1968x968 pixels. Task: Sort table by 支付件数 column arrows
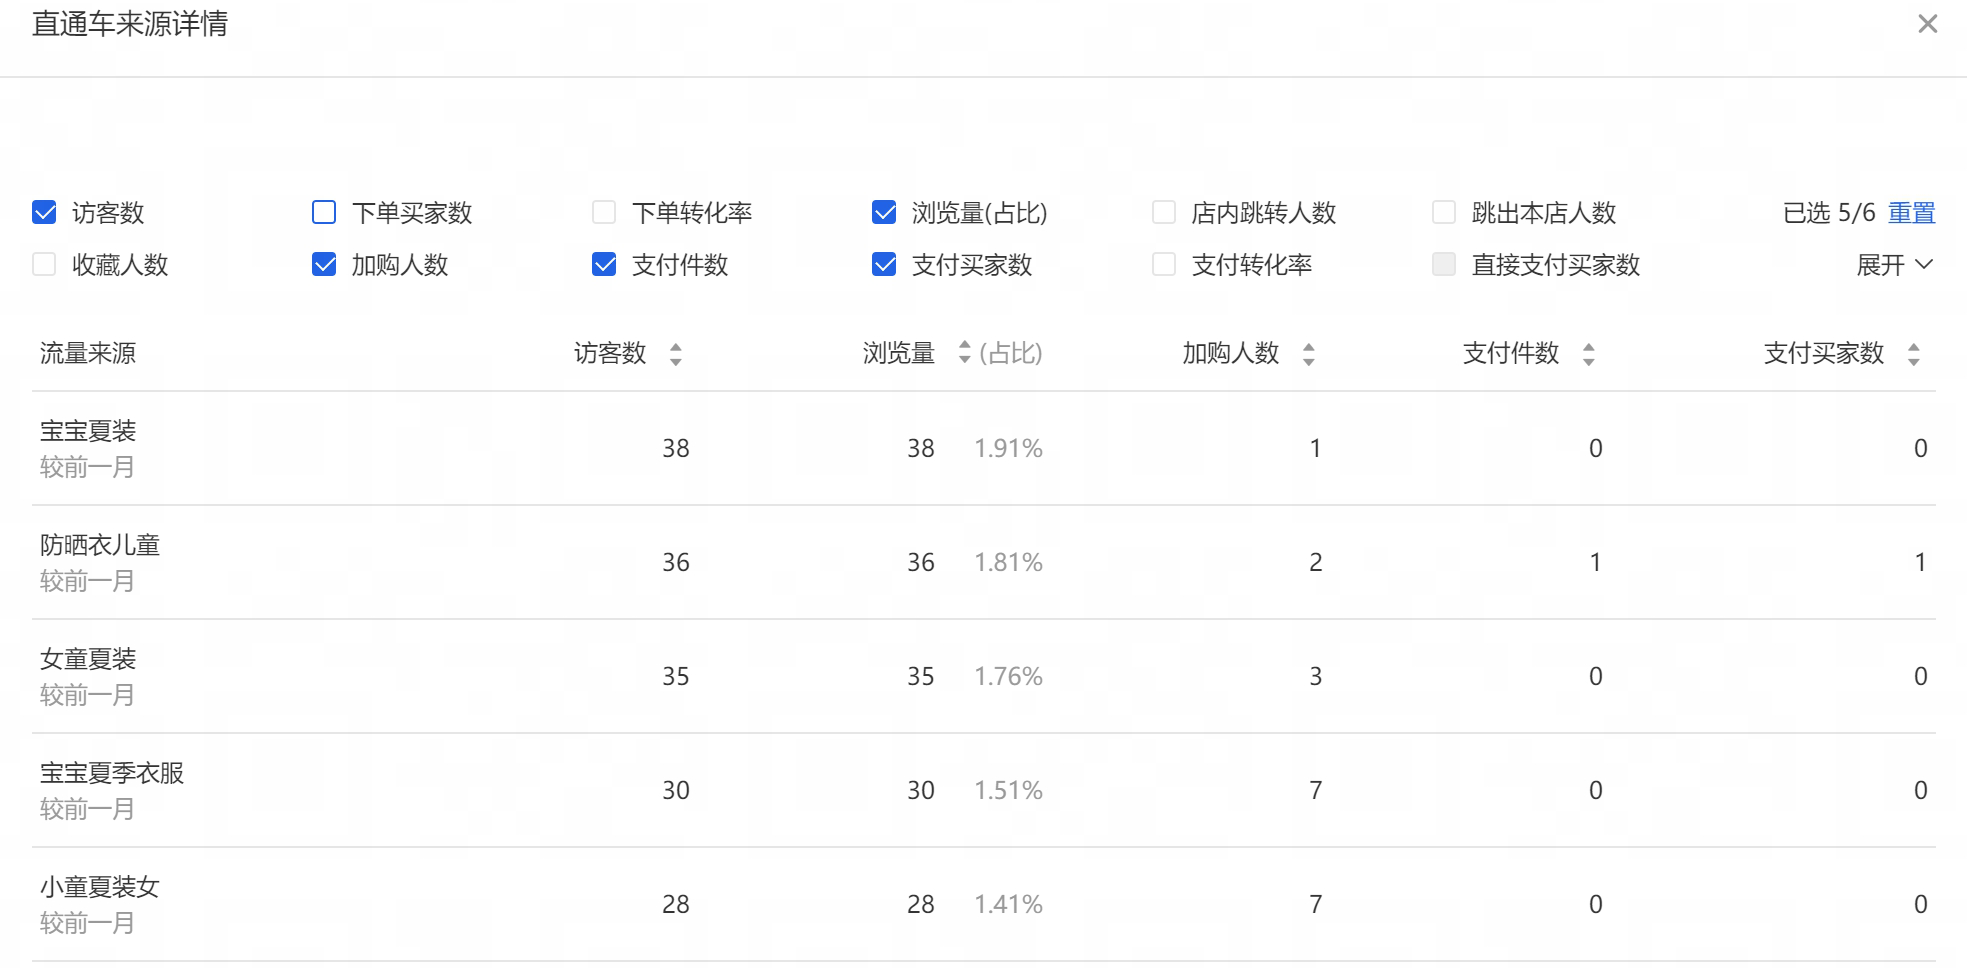(x=1588, y=354)
